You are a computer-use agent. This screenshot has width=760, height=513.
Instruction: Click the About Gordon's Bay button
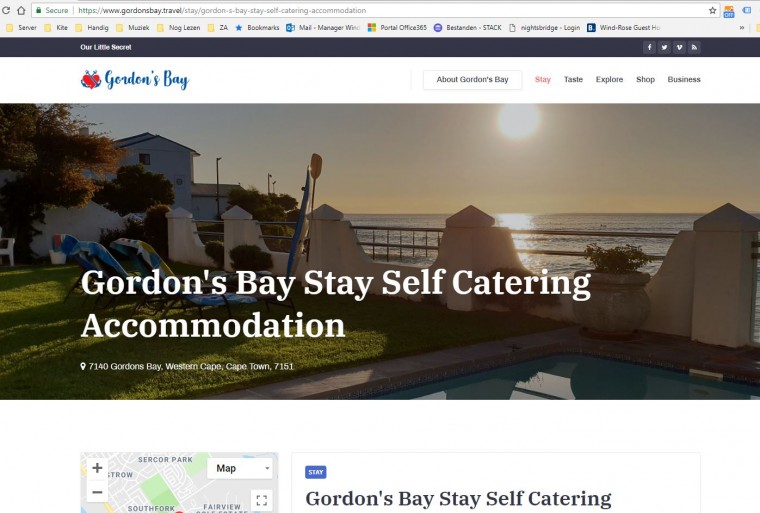[x=472, y=80]
